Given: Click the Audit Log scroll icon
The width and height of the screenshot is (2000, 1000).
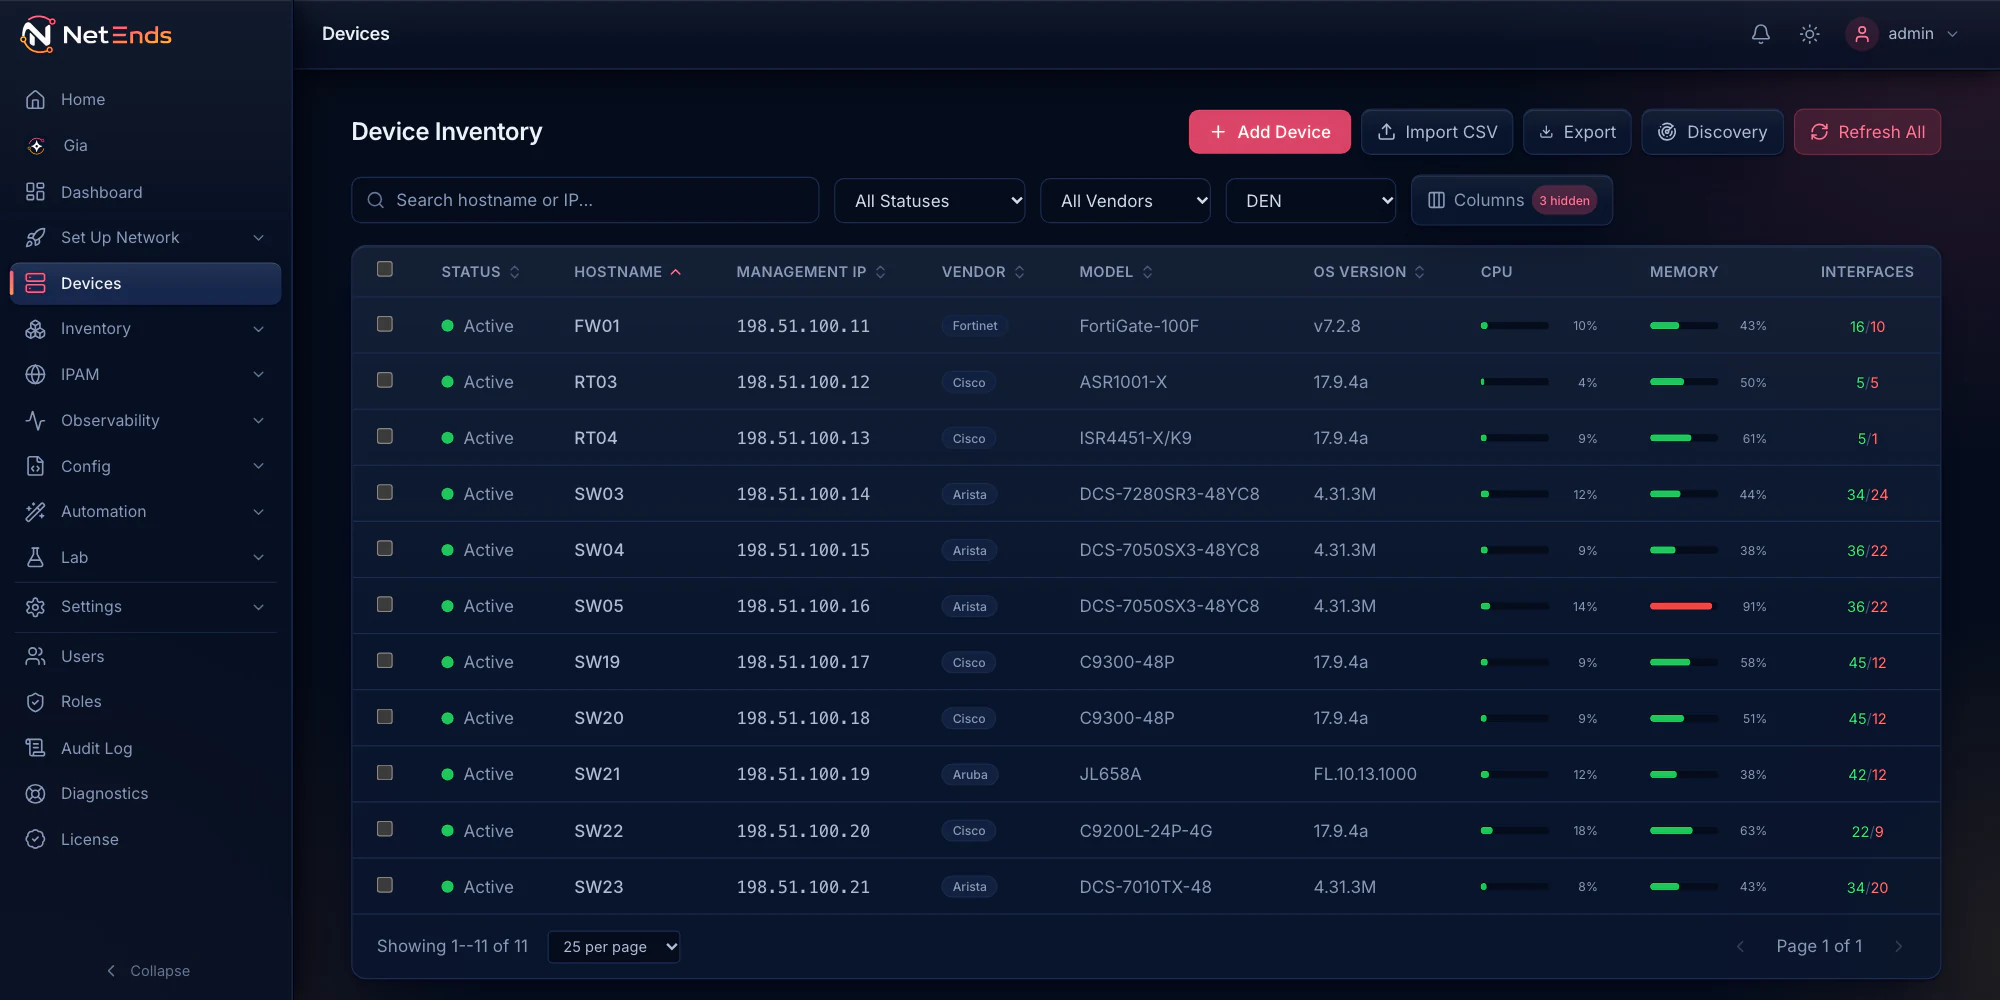Looking at the screenshot, I should [36, 748].
